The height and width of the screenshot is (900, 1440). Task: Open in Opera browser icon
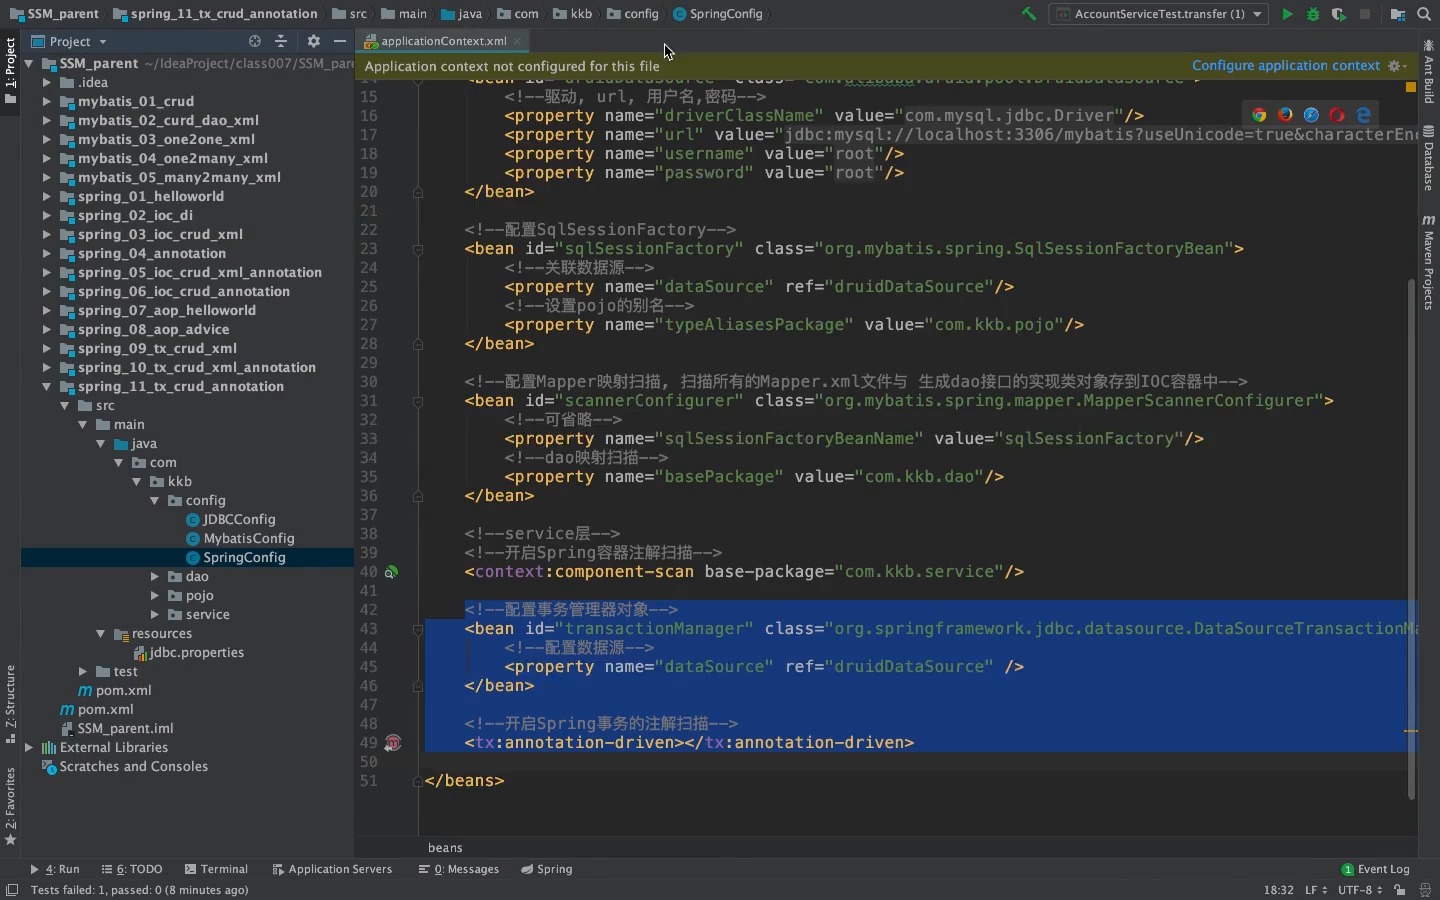1337,115
